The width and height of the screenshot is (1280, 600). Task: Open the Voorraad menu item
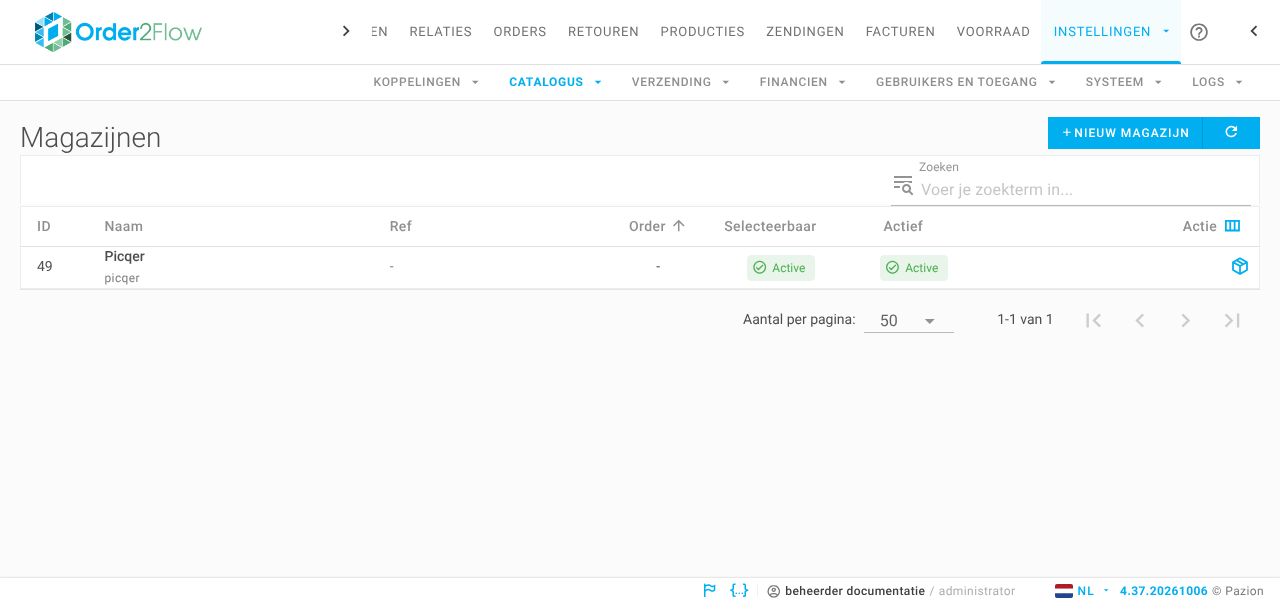[993, 32]
